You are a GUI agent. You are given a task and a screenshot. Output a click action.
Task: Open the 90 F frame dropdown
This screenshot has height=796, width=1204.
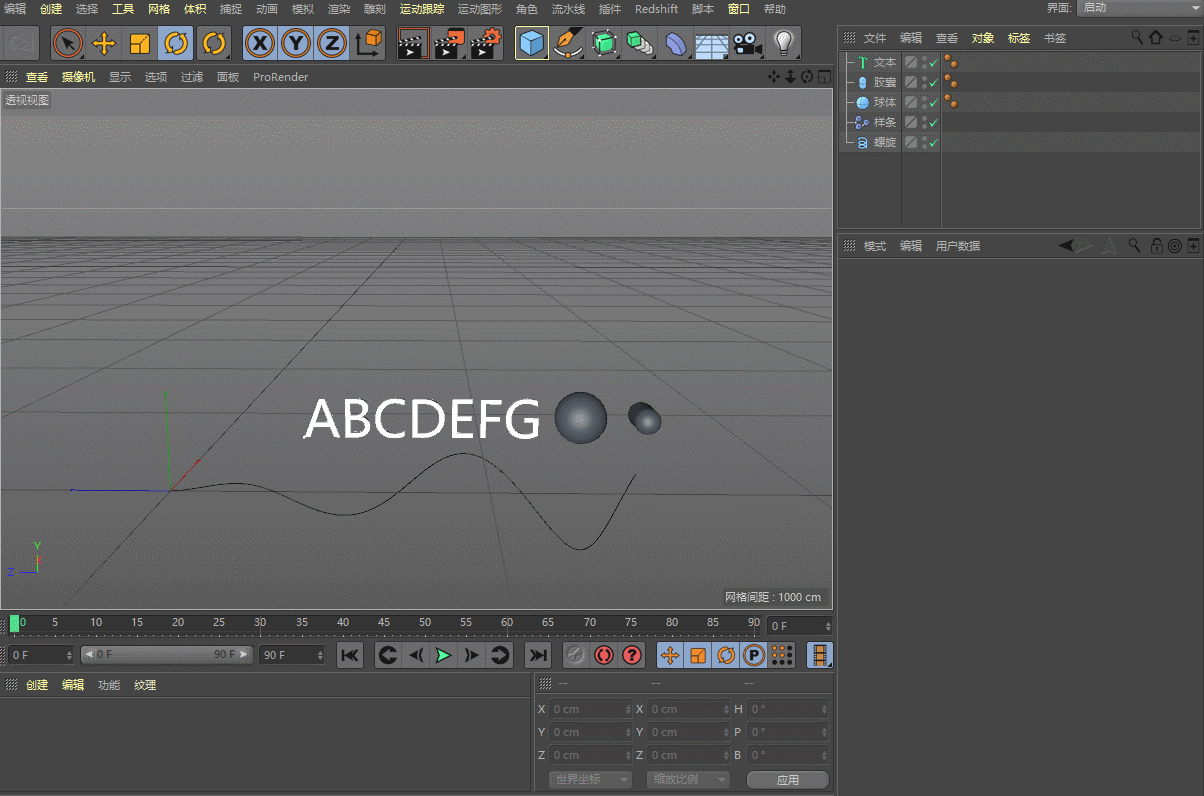(x=292, y=655)
